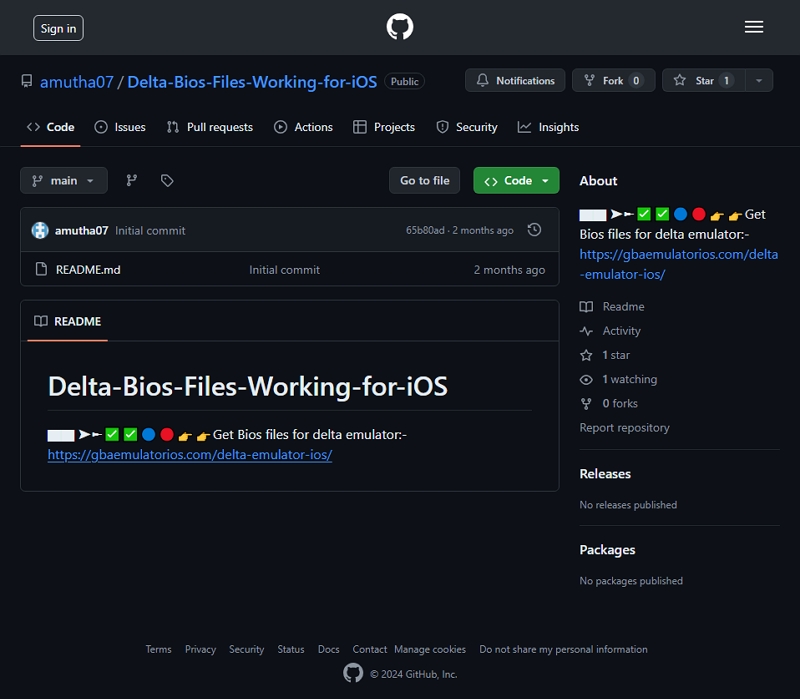
Task: Click Do not share my personal information
Action: [x=563, y=649]
